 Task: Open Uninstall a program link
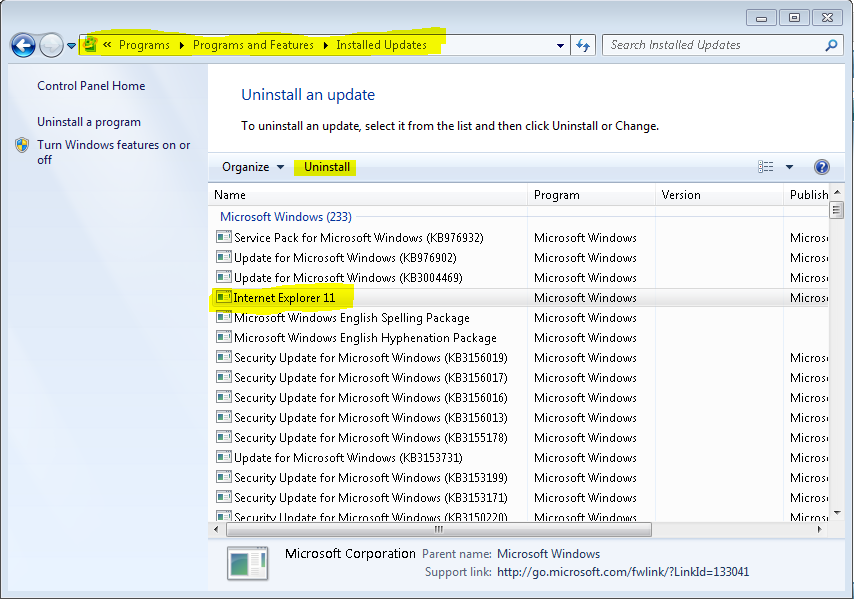[89, 122]
